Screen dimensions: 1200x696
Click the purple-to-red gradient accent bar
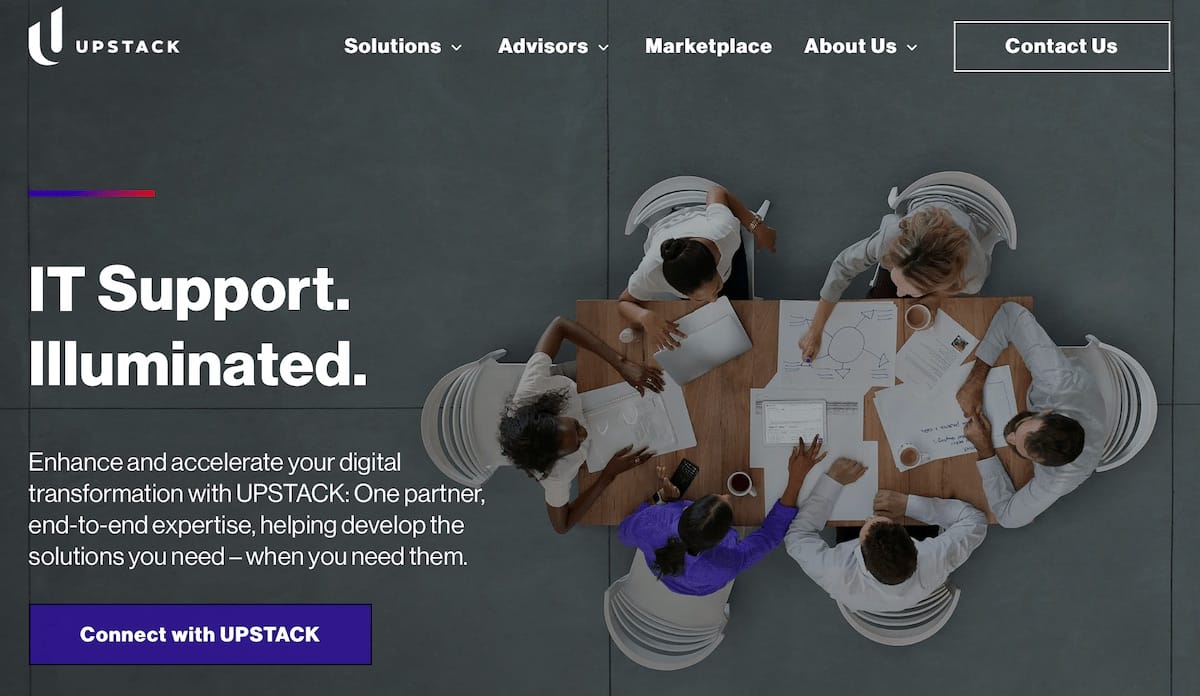point(92,193)
